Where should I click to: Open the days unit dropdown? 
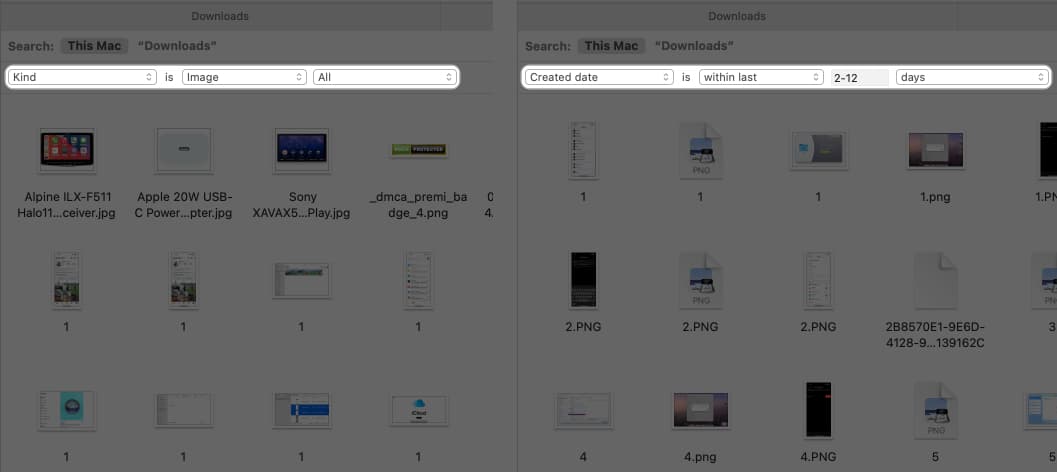pos(971,77)
